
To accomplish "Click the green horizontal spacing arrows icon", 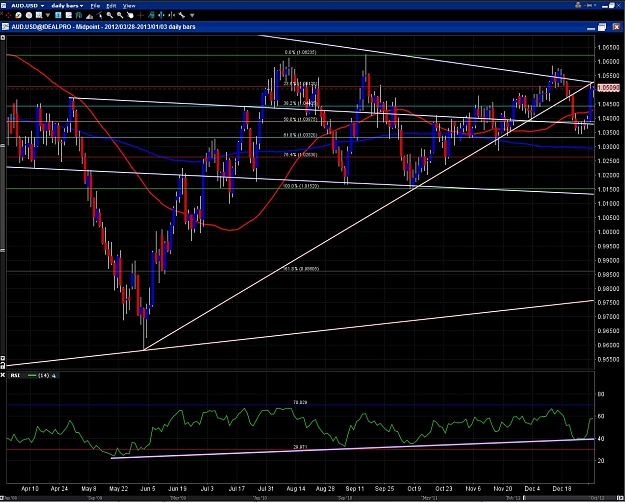I will 172,15.
